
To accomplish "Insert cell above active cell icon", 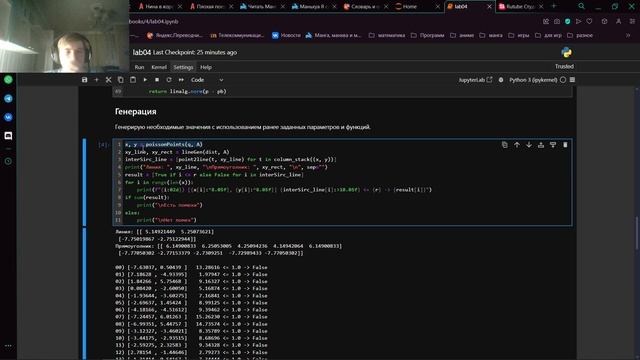I will [x=541, y=145].
